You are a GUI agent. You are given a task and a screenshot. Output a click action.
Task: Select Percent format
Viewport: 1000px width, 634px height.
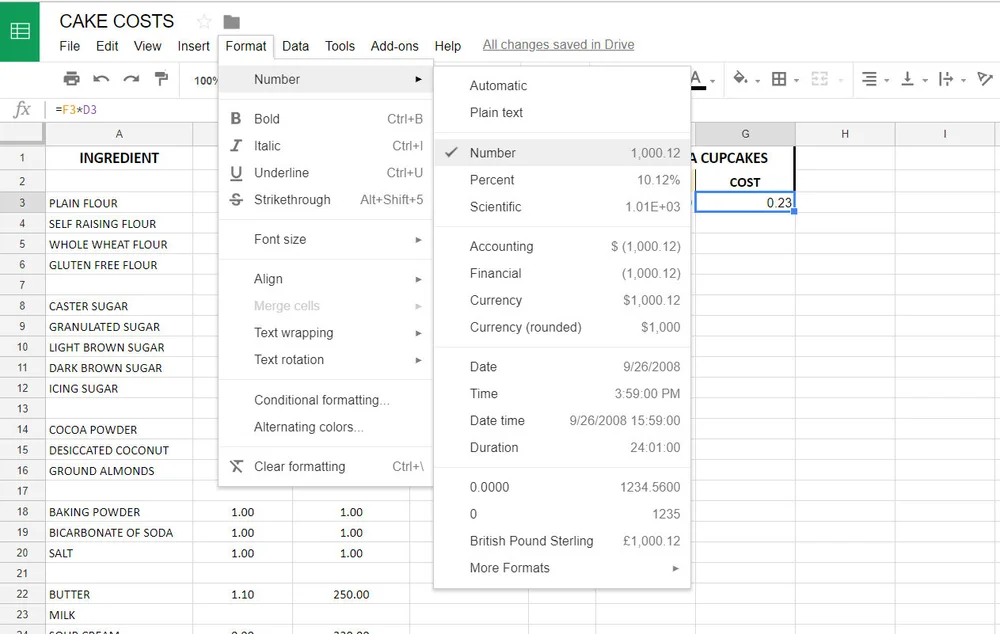[562, 180]
